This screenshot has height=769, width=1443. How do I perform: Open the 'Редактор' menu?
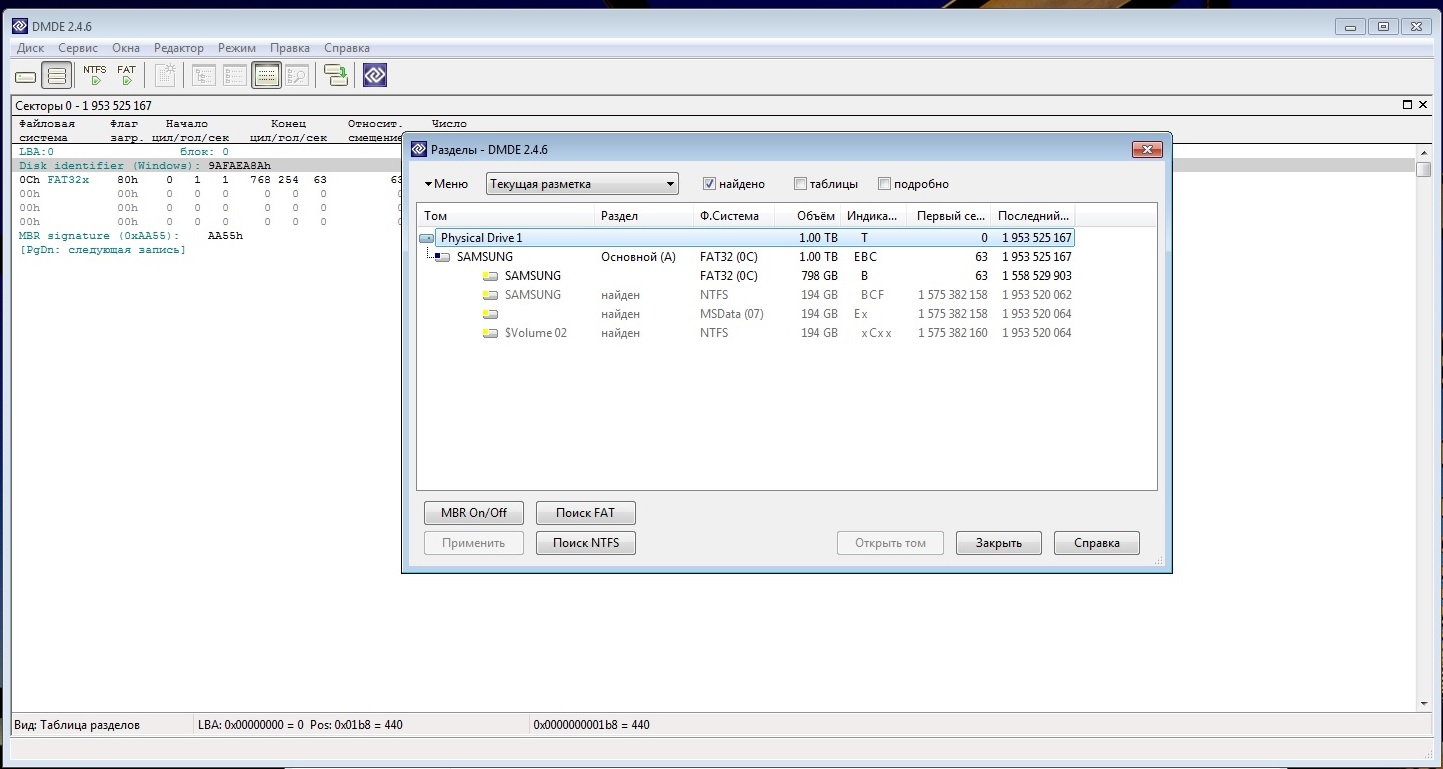pos(178,48)
